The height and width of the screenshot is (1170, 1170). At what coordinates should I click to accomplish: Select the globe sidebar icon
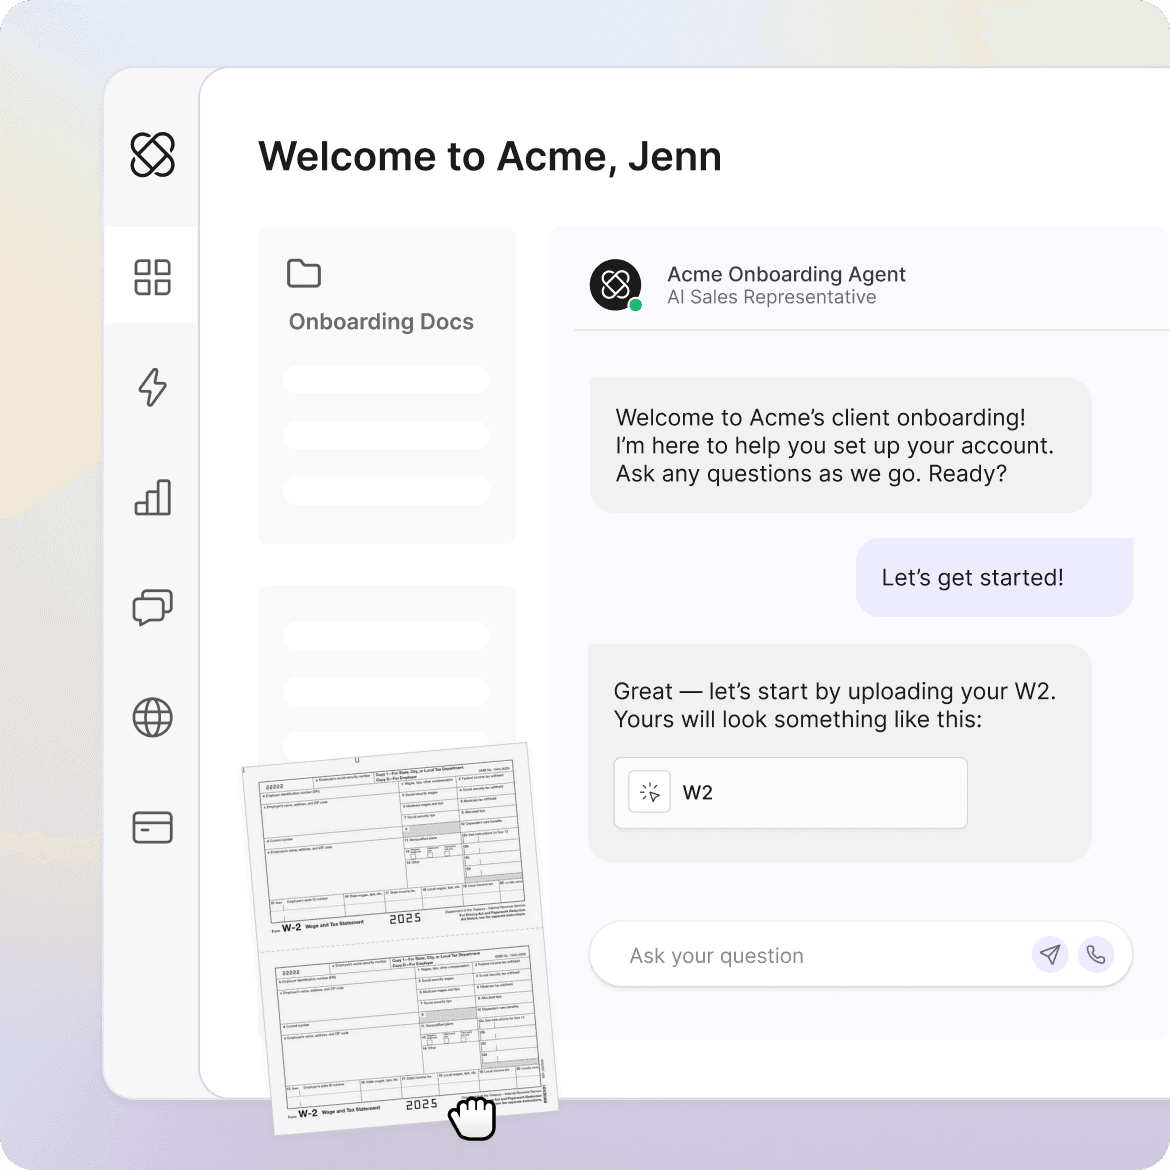point(152,717)
